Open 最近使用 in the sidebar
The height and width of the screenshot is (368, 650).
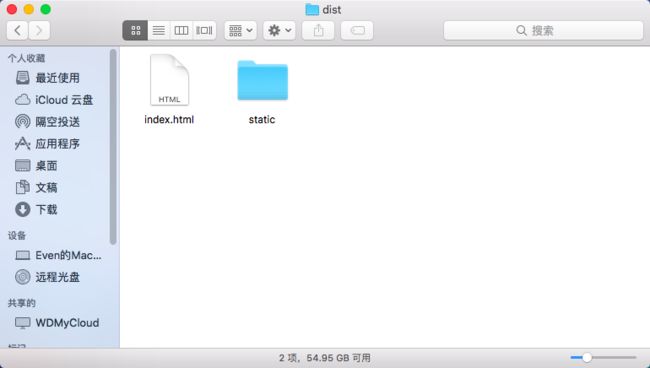(58, 78)
